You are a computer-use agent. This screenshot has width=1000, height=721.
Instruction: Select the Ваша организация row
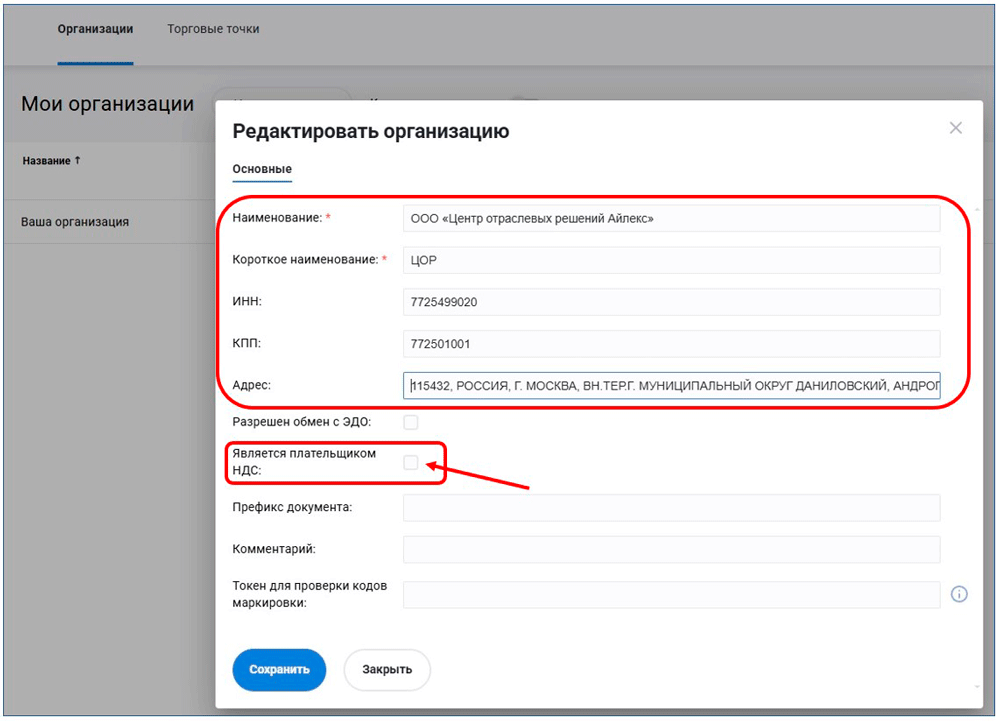pos(75,222)
